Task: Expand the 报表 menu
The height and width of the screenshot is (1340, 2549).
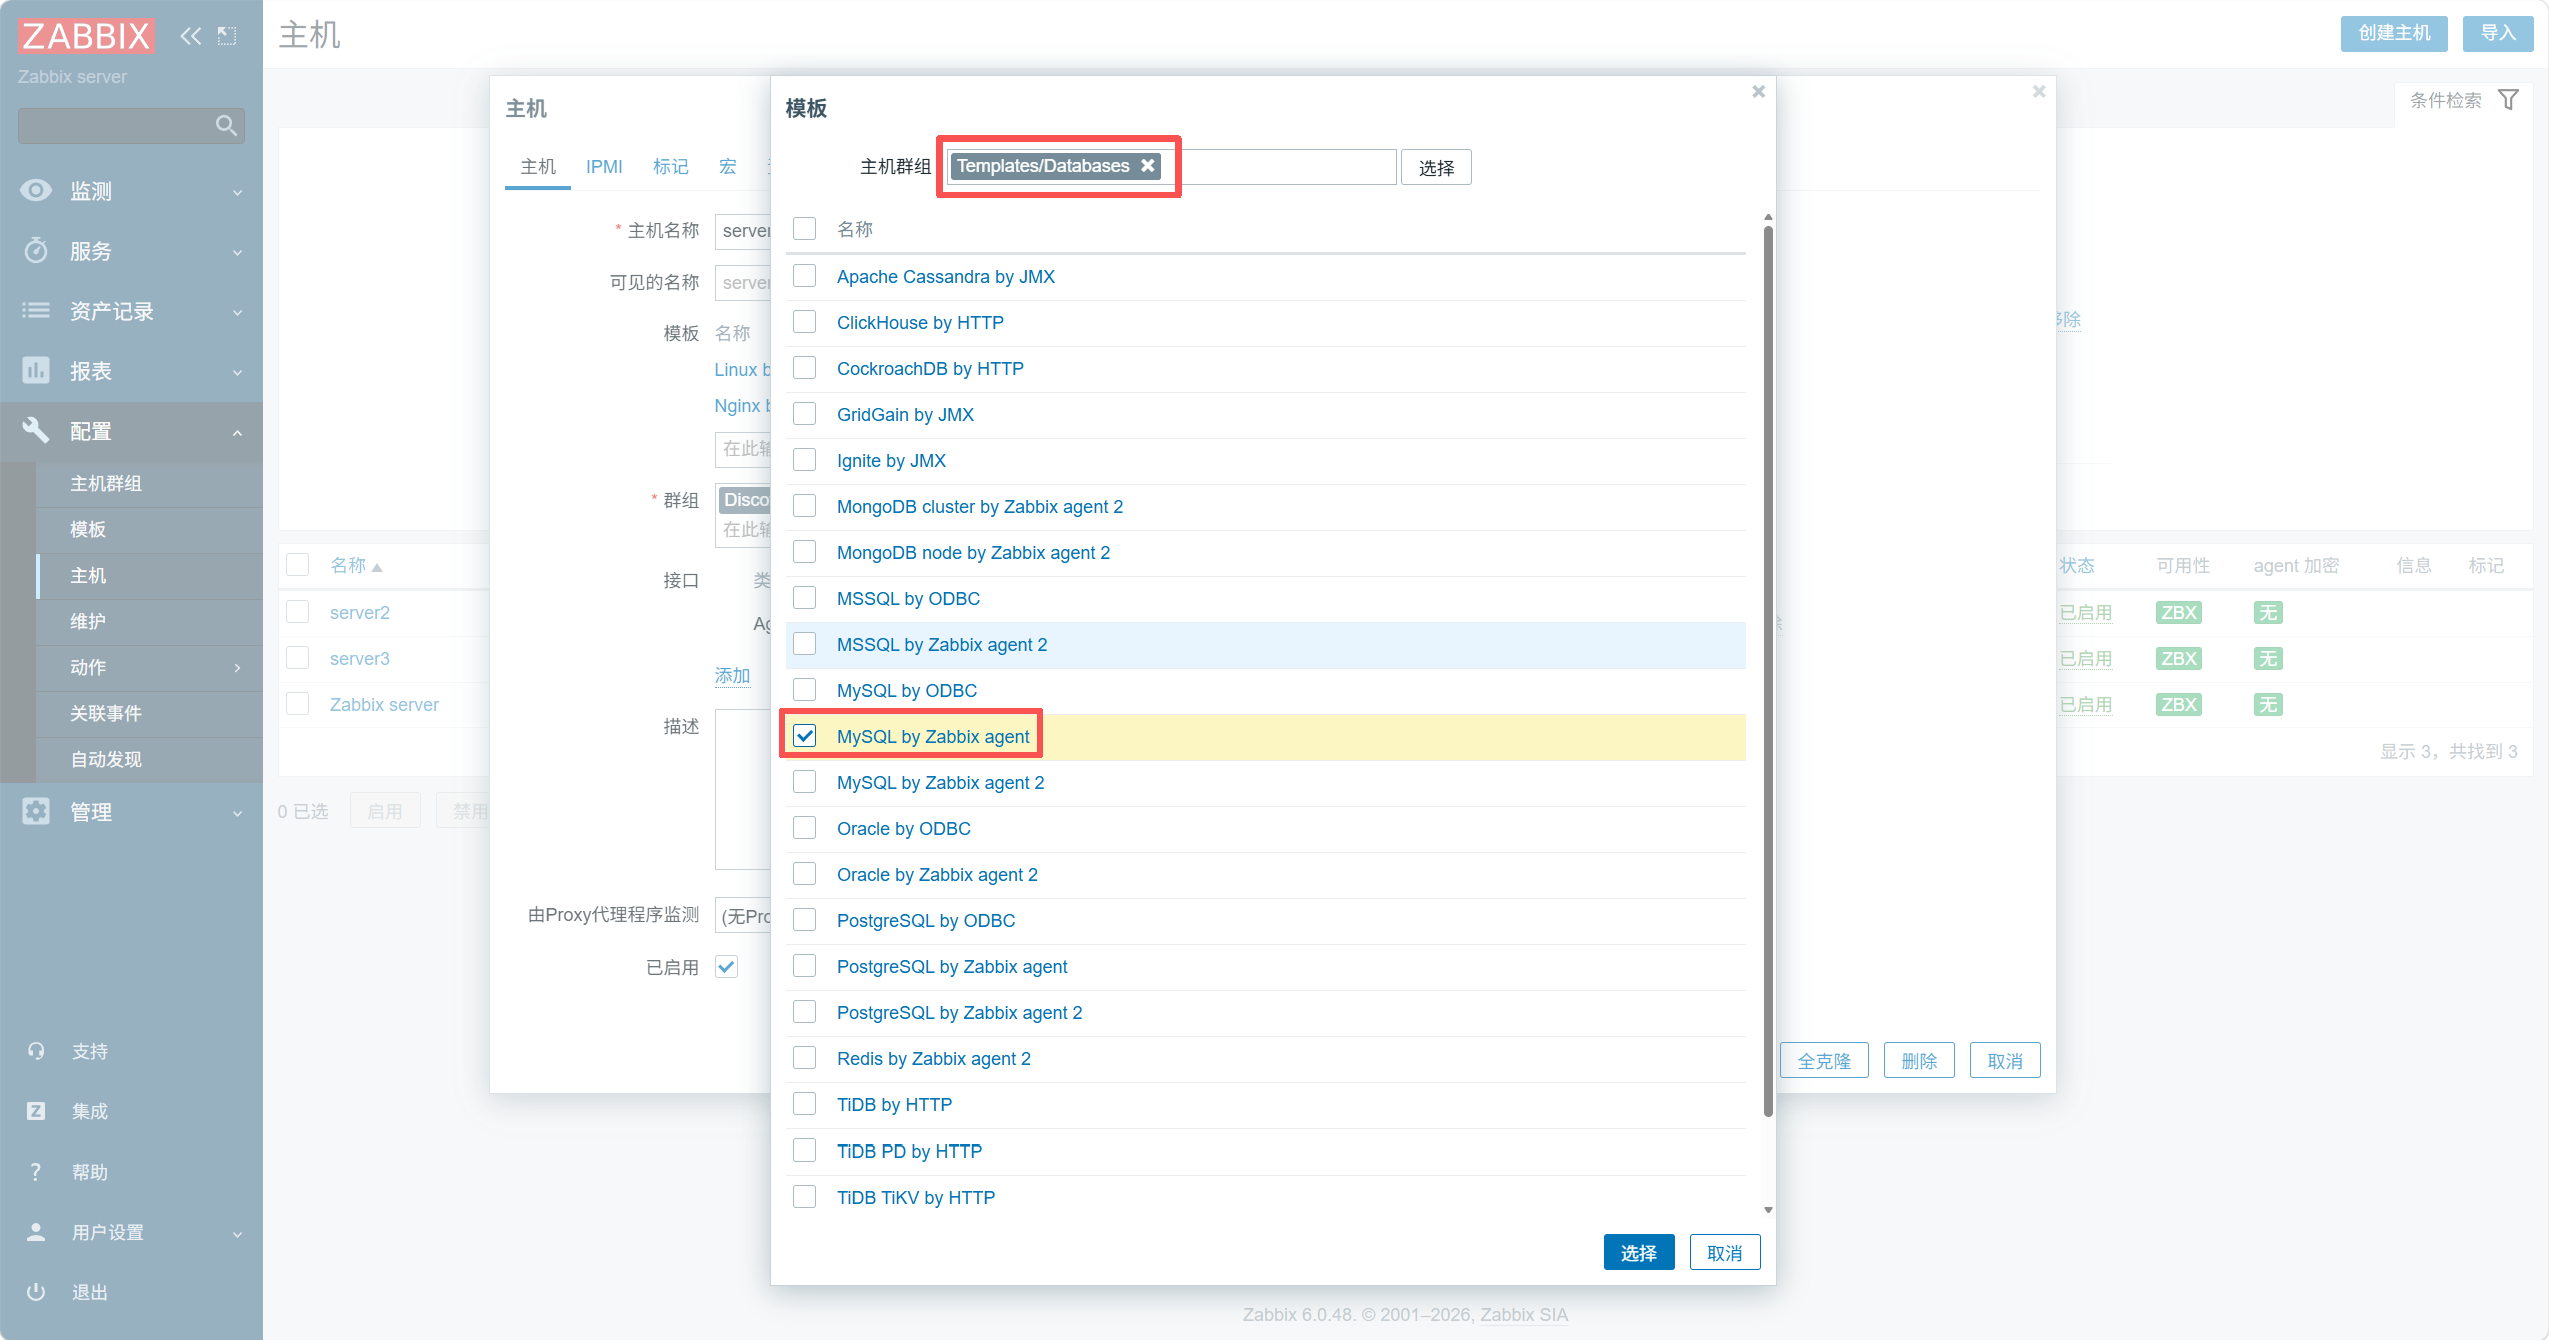Action: tap(237, 372)
